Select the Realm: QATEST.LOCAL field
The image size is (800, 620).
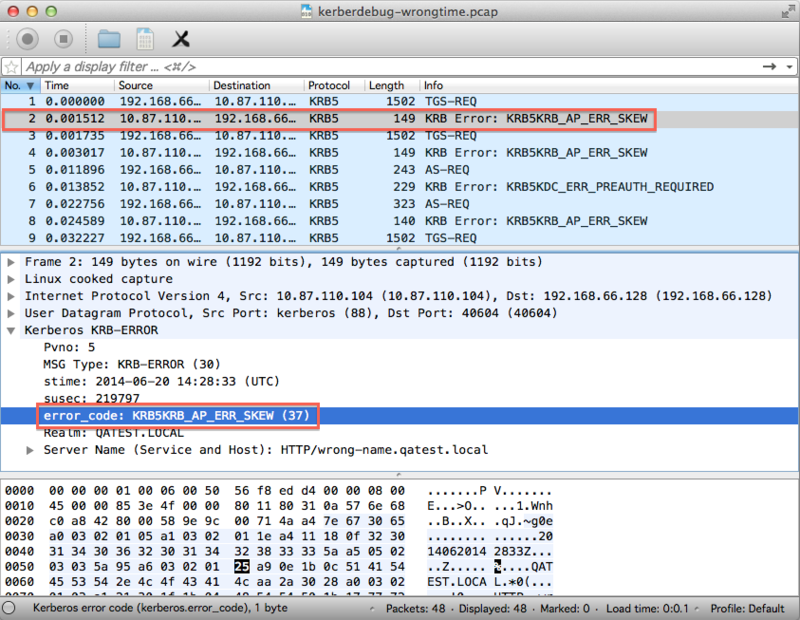pos(113,433)
